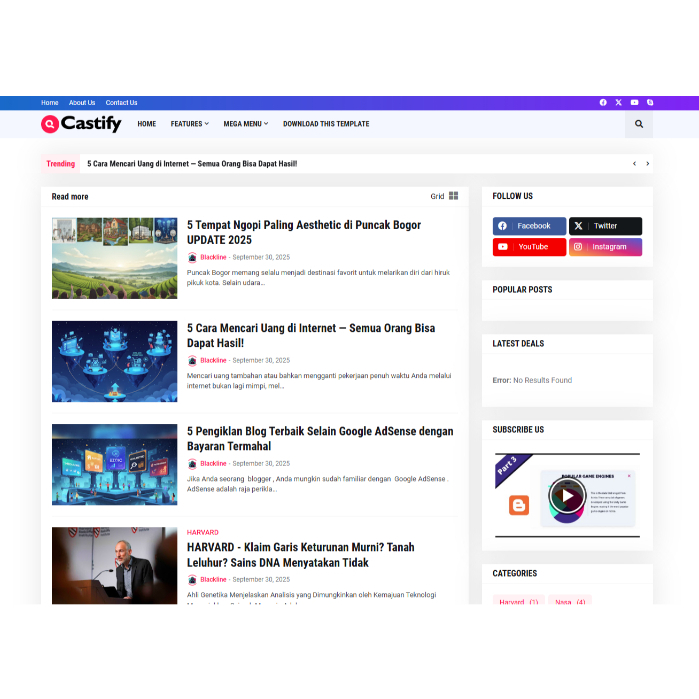This screenshot has height=699, width=699.
Task: Select the HARVARD category label
Action: (202, 532)
